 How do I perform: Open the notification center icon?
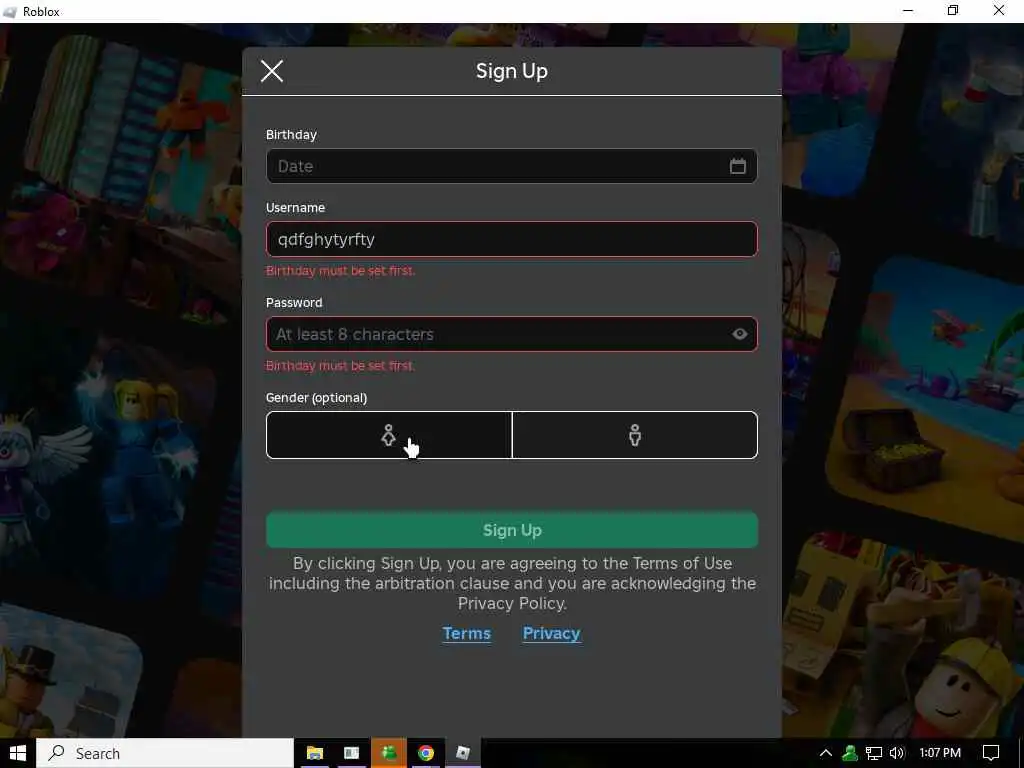[x=991, y=753]
